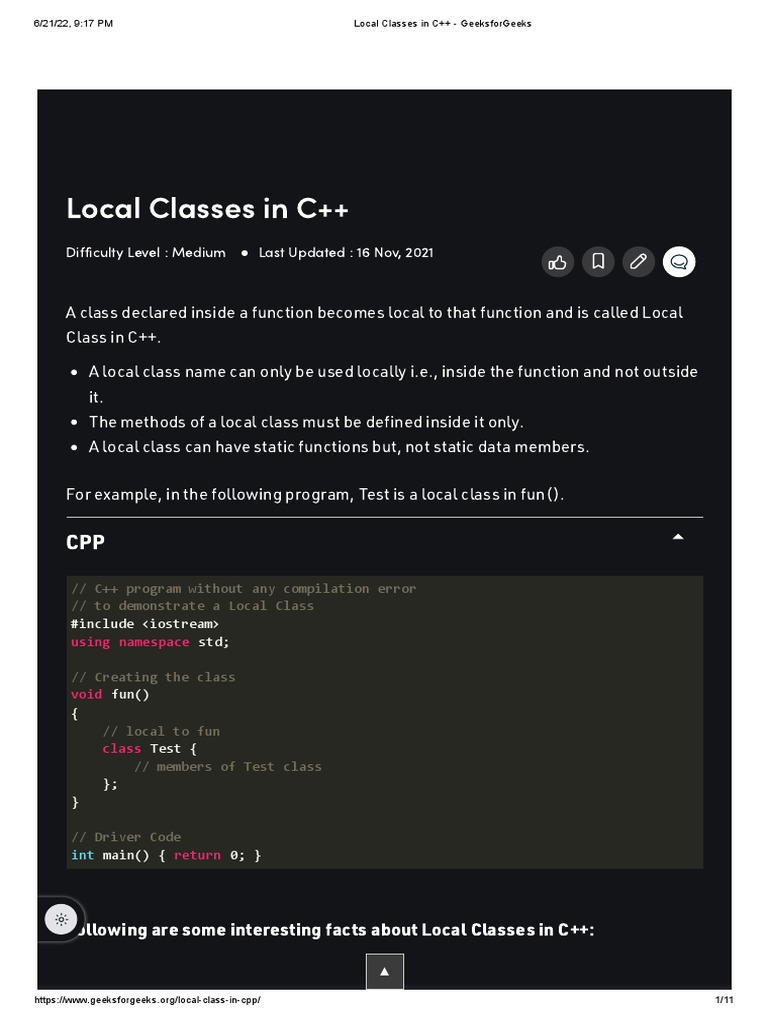
Task: Click the 'int main() { return 0; }' line
Action: [x=166, y=855]
